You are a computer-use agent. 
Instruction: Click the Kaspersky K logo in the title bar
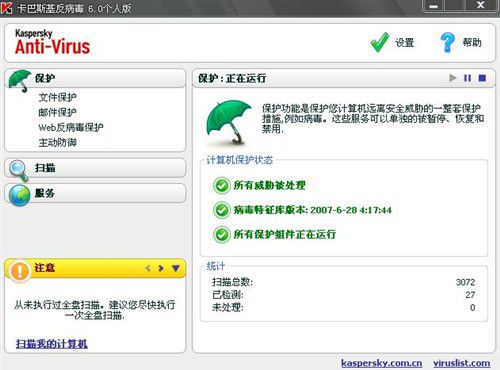[7, 8]
